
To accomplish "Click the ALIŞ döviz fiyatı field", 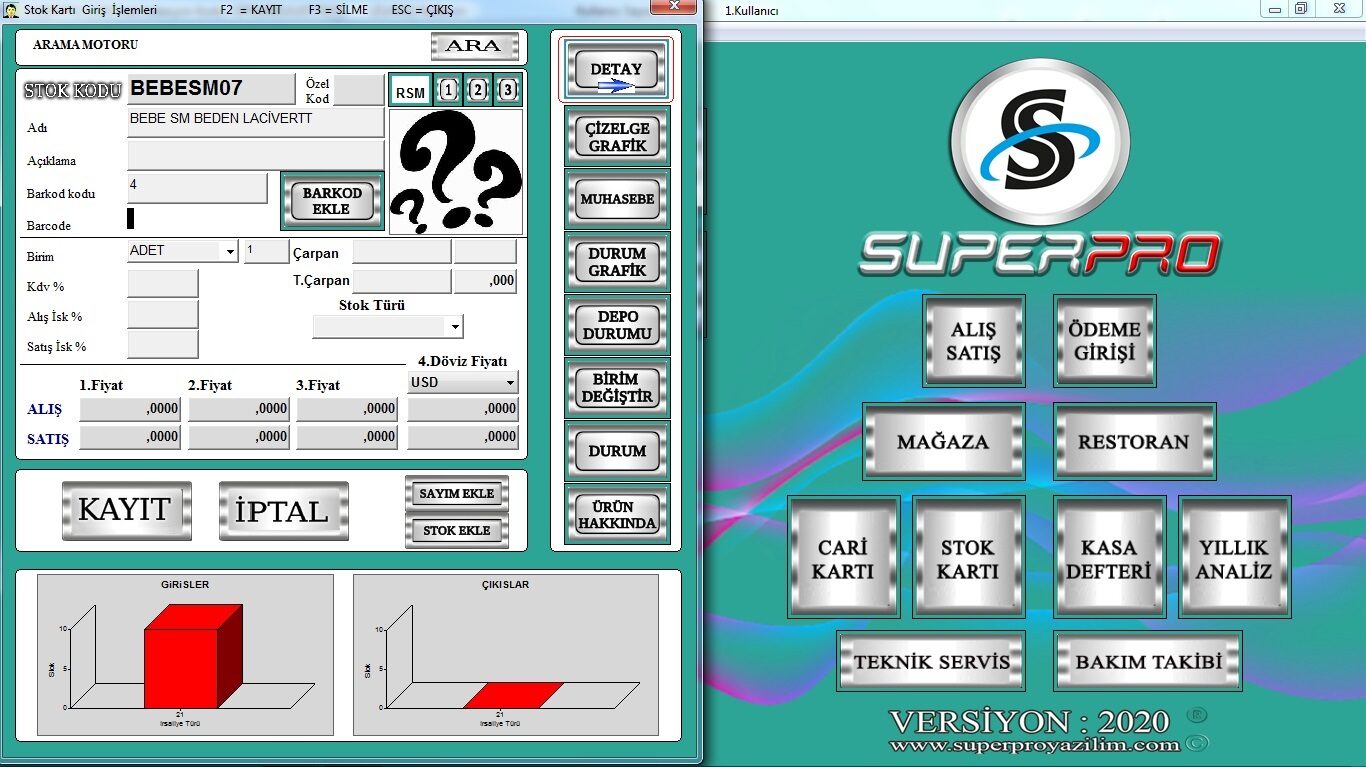I will [x=463, y=408].
